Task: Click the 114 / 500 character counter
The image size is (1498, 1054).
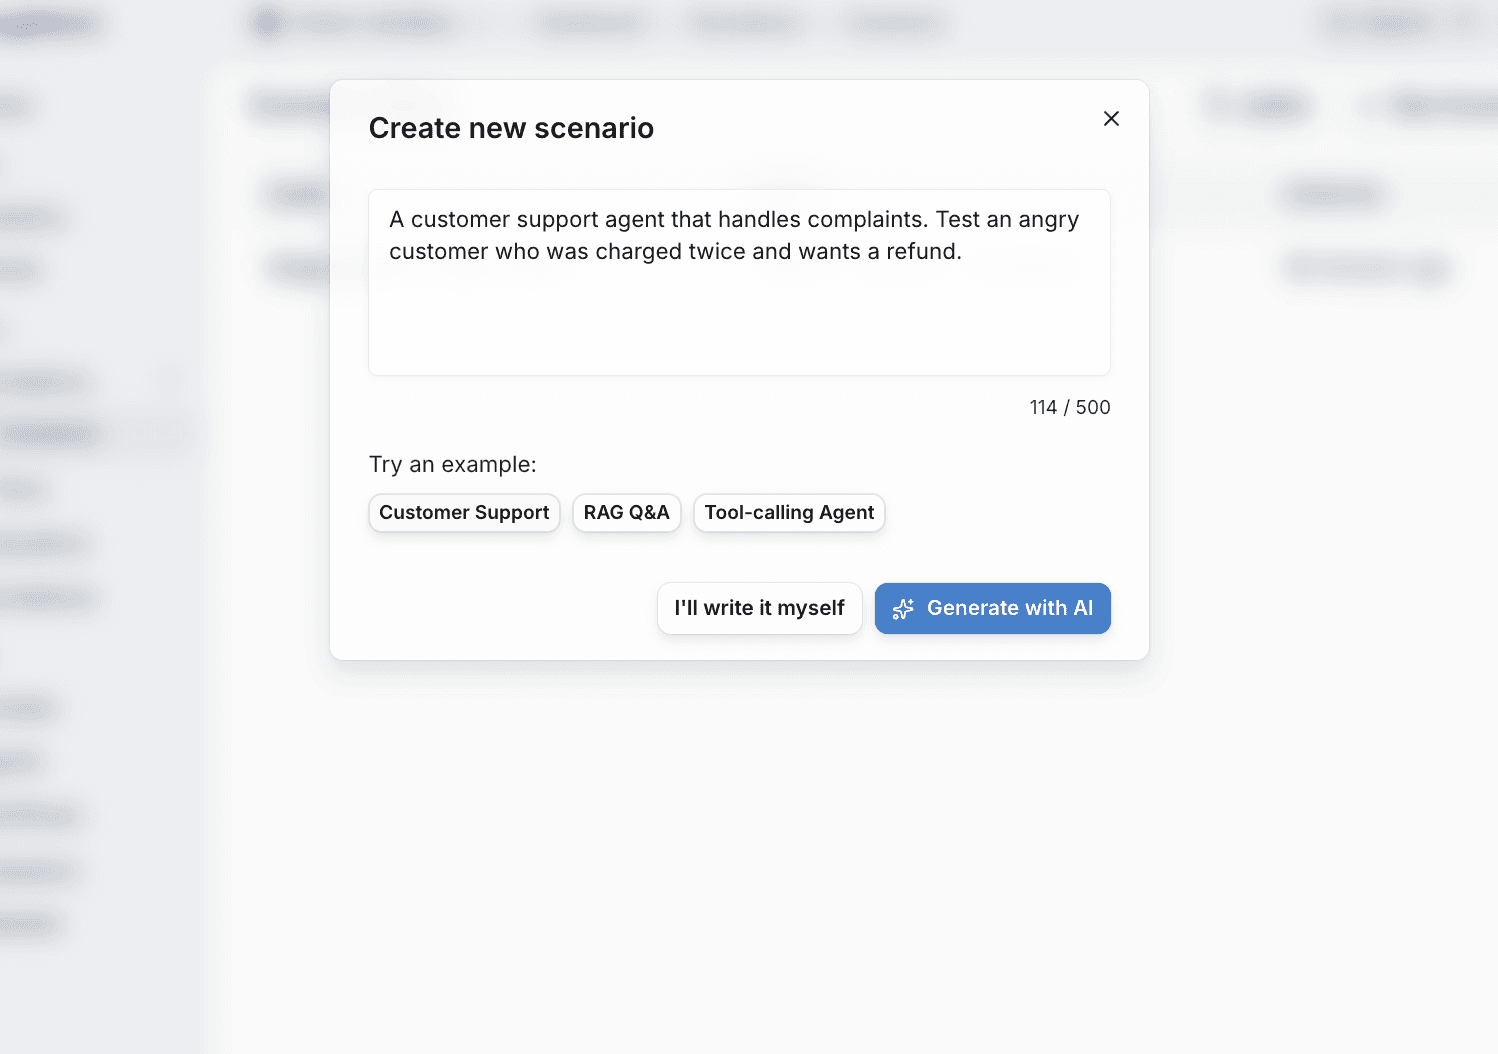Action: [1069, 407]
